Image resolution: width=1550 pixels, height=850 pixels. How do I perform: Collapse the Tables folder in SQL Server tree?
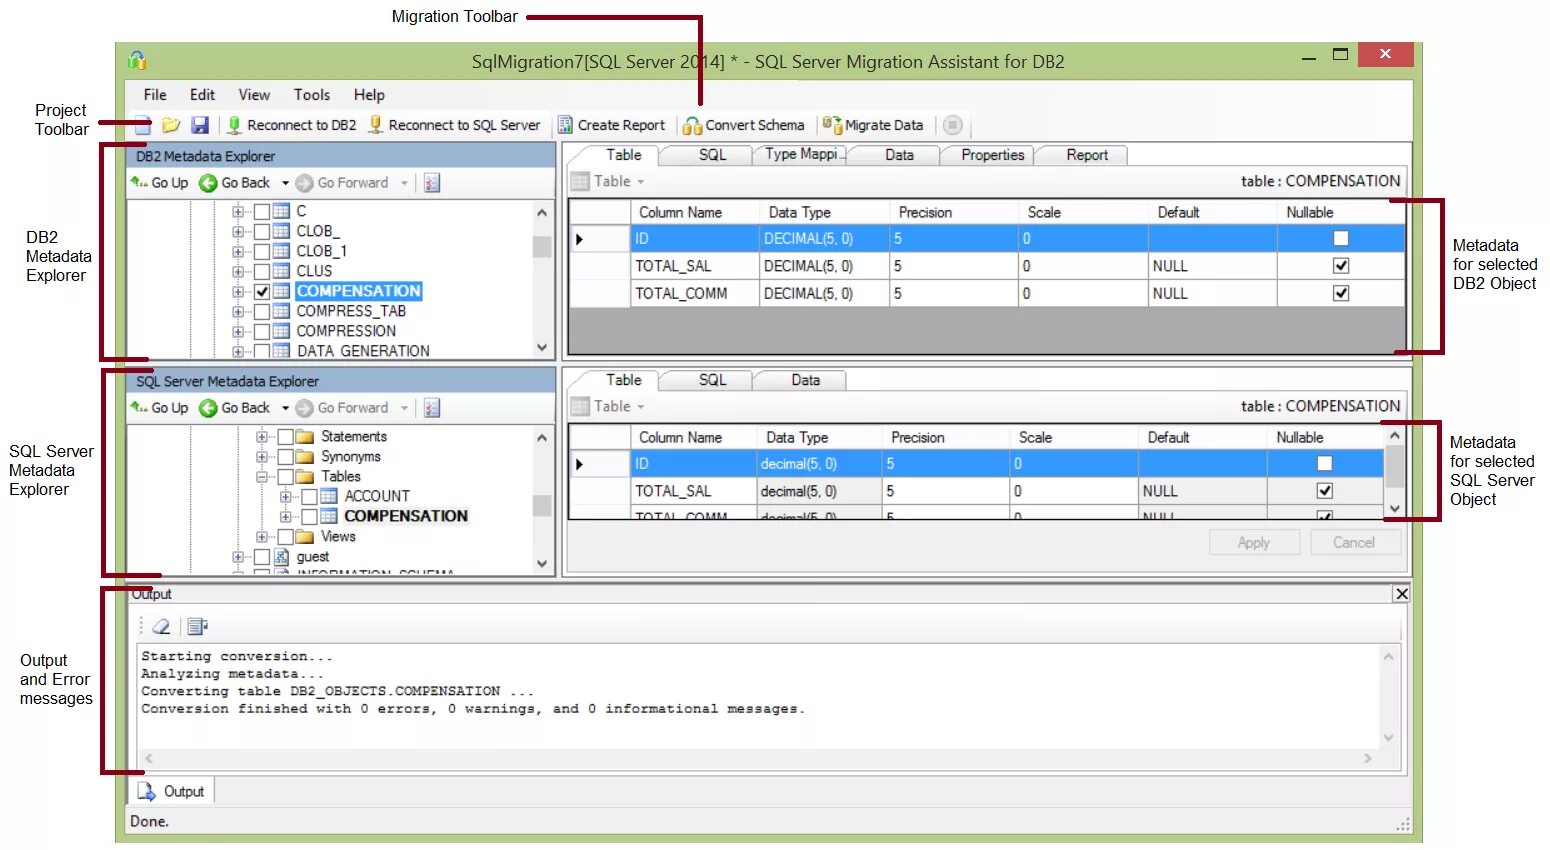coord(262,477)
